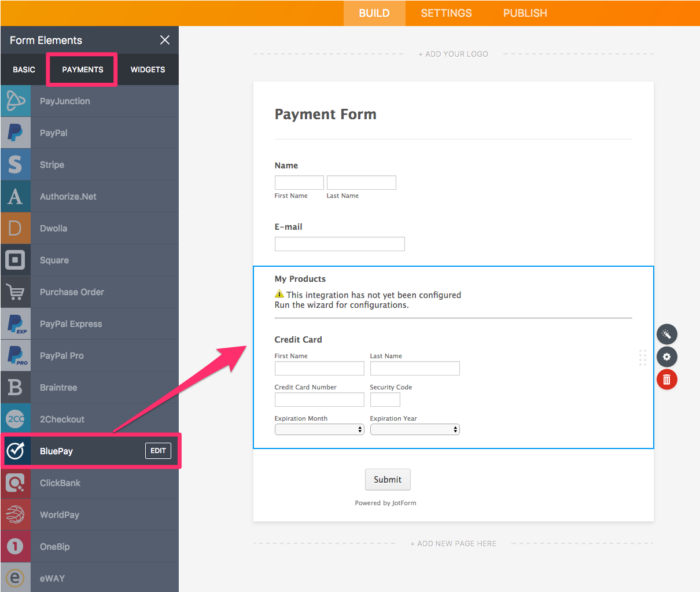Image resolution: width=700 pixels, height=592 pixels.
Task: Click Credit Card First Name field
Action: 319,368
